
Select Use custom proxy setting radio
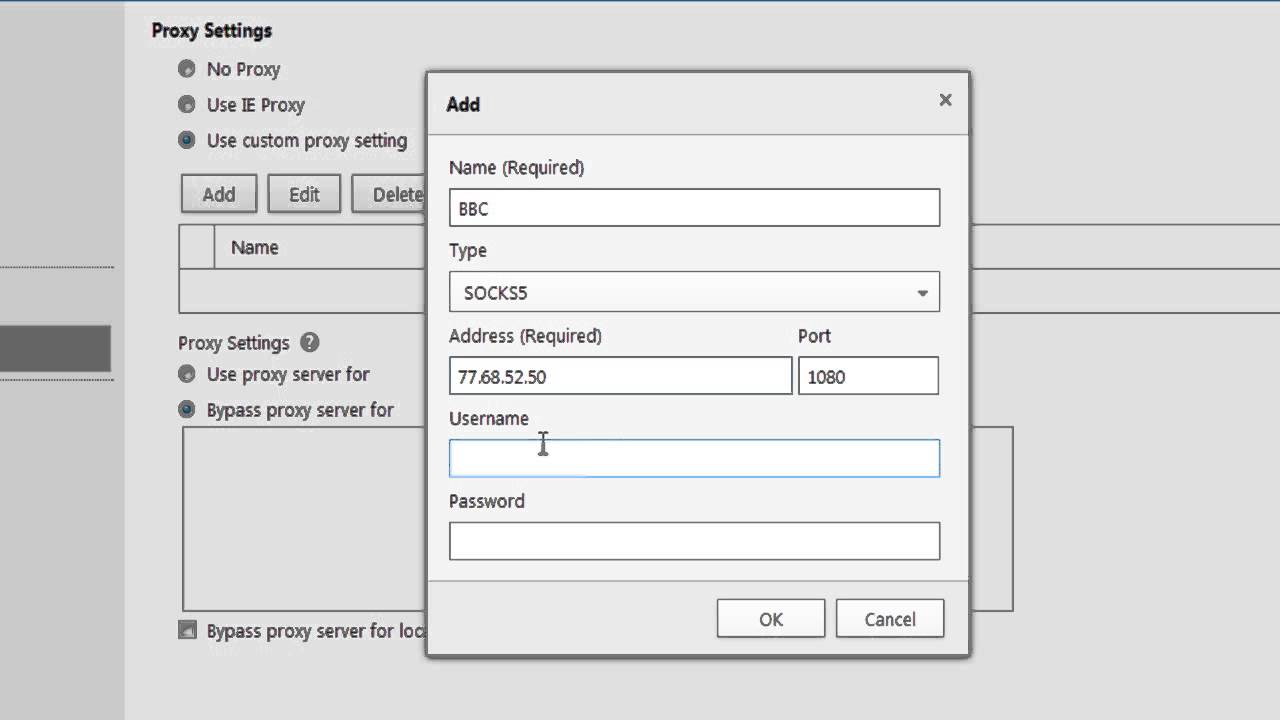(x=187, y=140)
